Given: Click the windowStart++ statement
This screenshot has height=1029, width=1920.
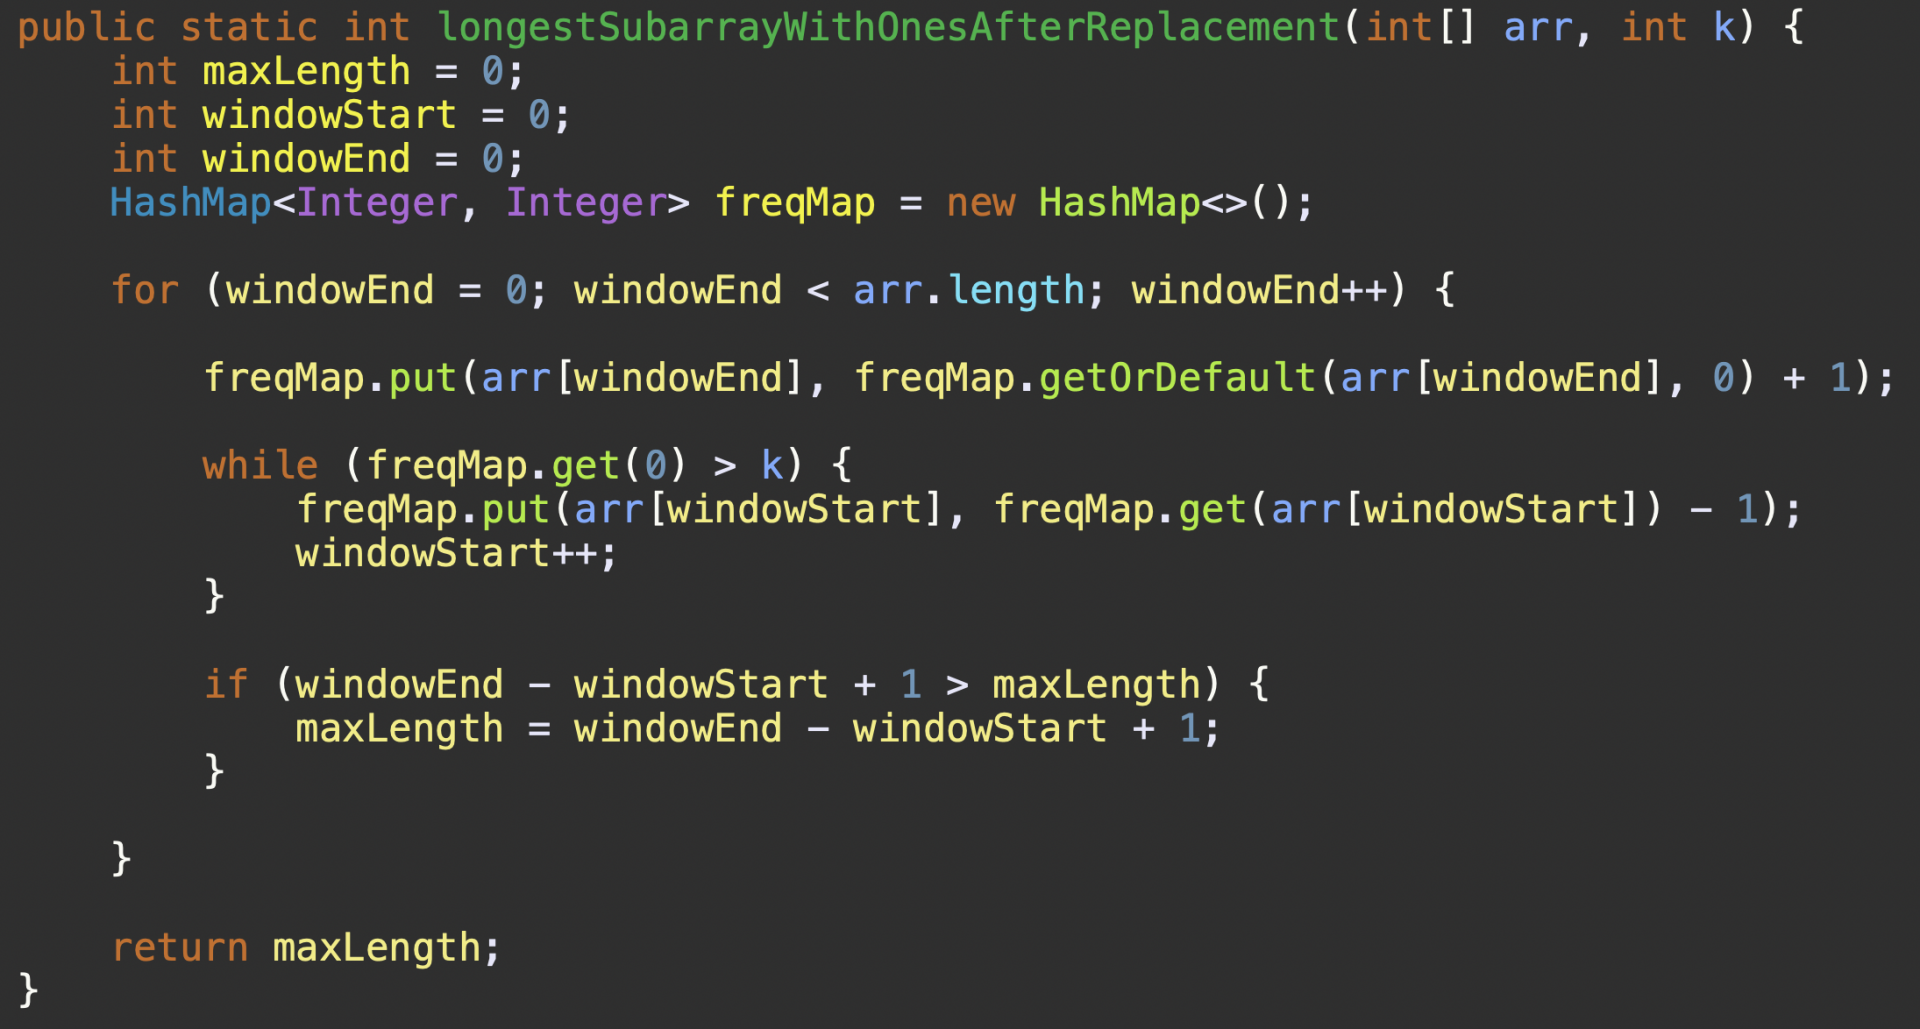Looking at the screenshot, I should (456, 553).
